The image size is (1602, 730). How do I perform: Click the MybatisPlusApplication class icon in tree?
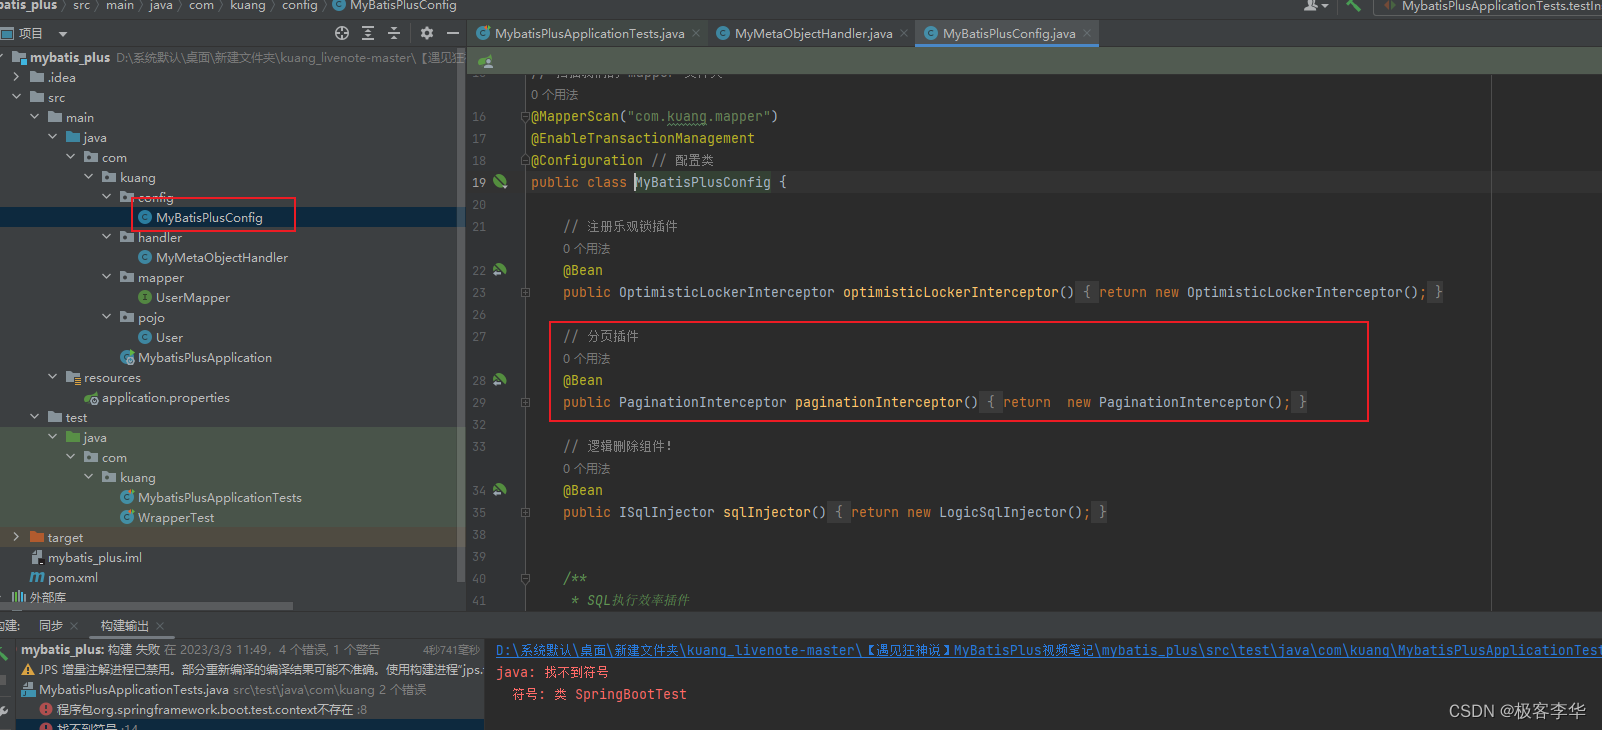coord(127,357)
